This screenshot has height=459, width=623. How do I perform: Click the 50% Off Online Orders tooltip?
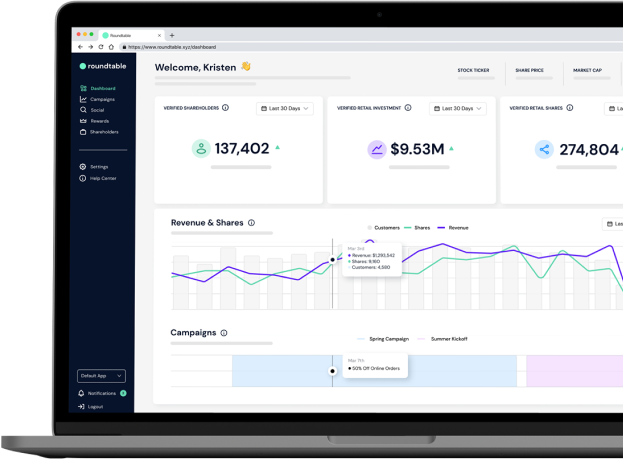click(x=375, y=365)
